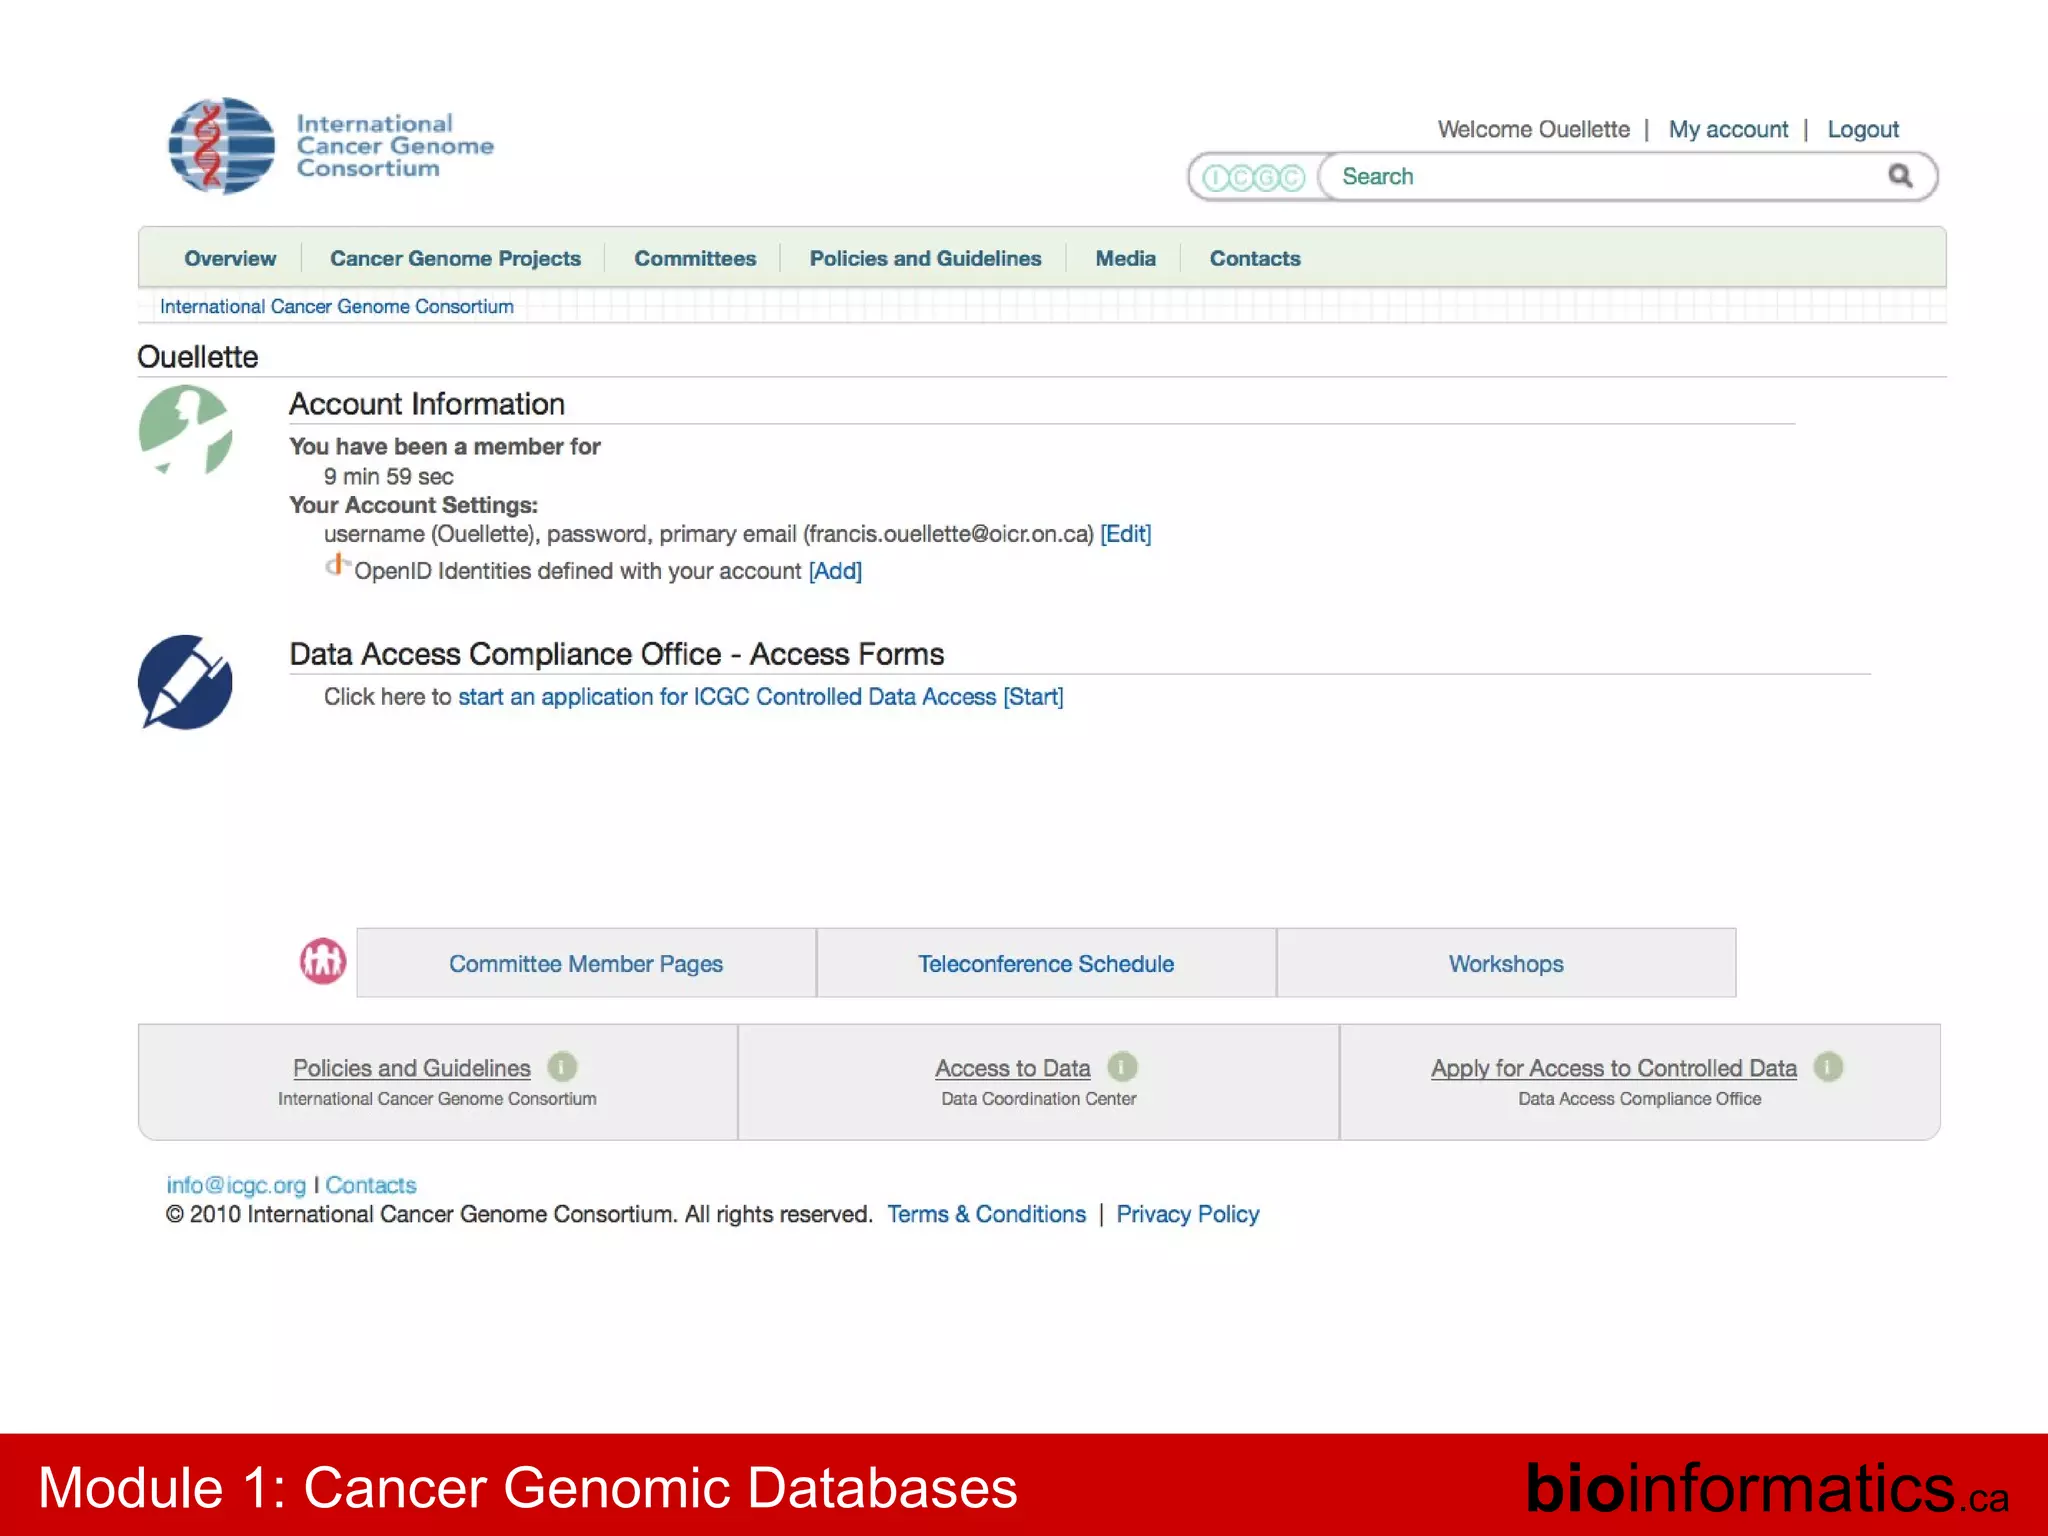Open Workshops page
2048x1536 pixels.
pos(1506,963)
